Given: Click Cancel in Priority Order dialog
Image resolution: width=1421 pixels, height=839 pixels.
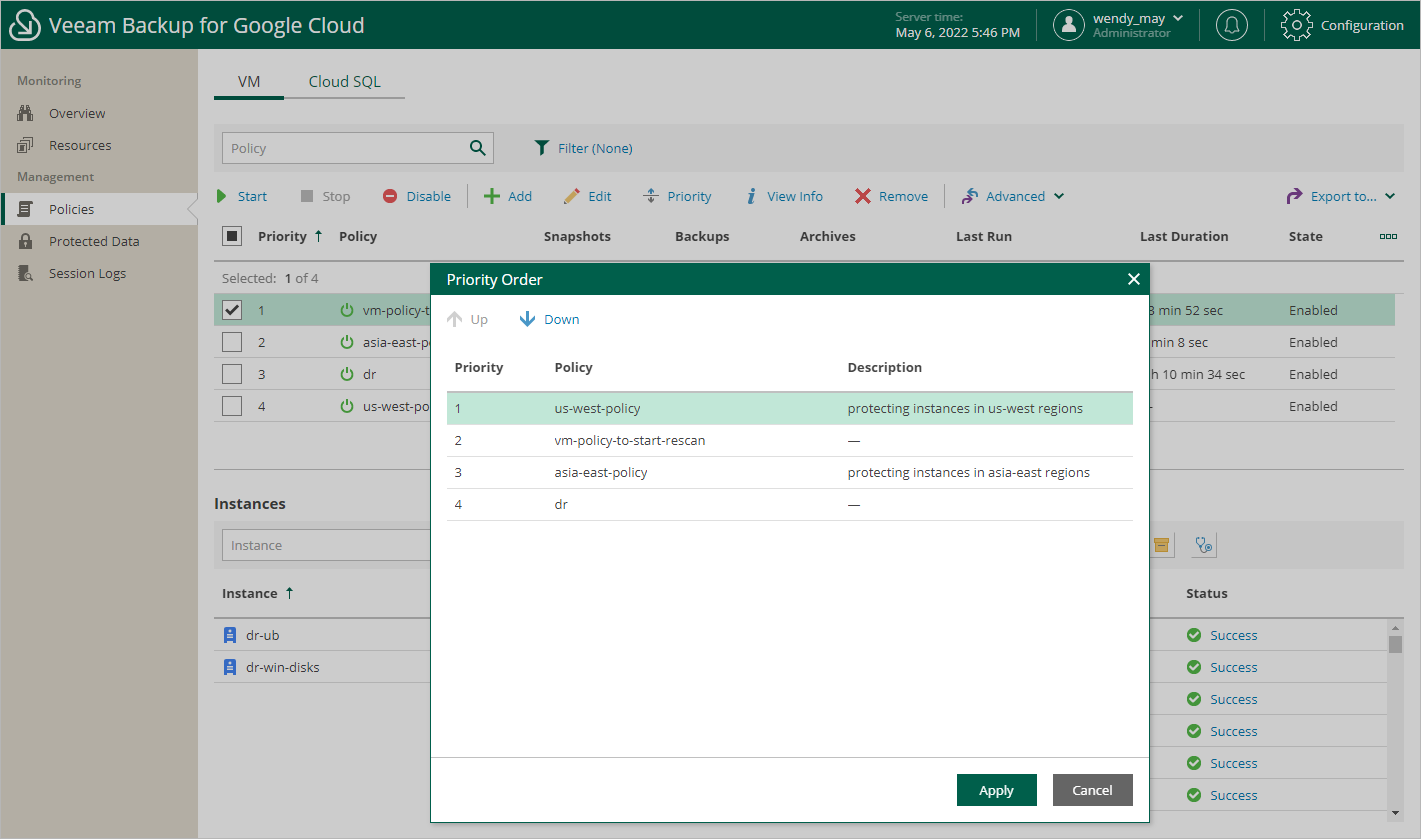Looking at the screenshot, I should coord(1092,790).
